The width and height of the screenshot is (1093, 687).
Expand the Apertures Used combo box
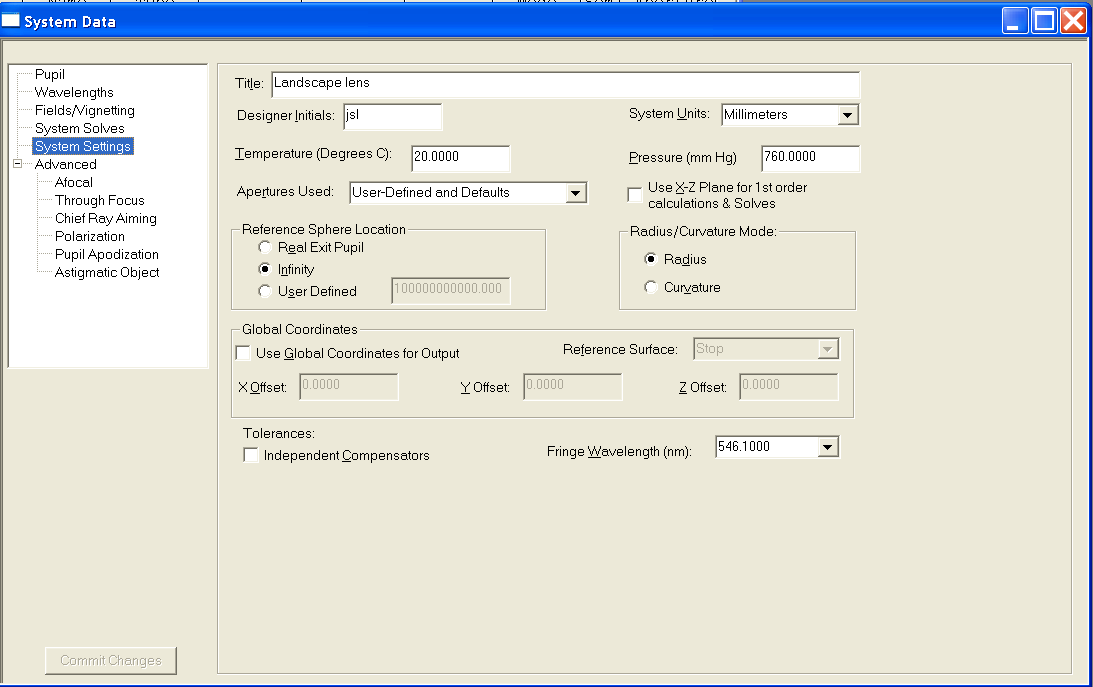coord(575,193)
